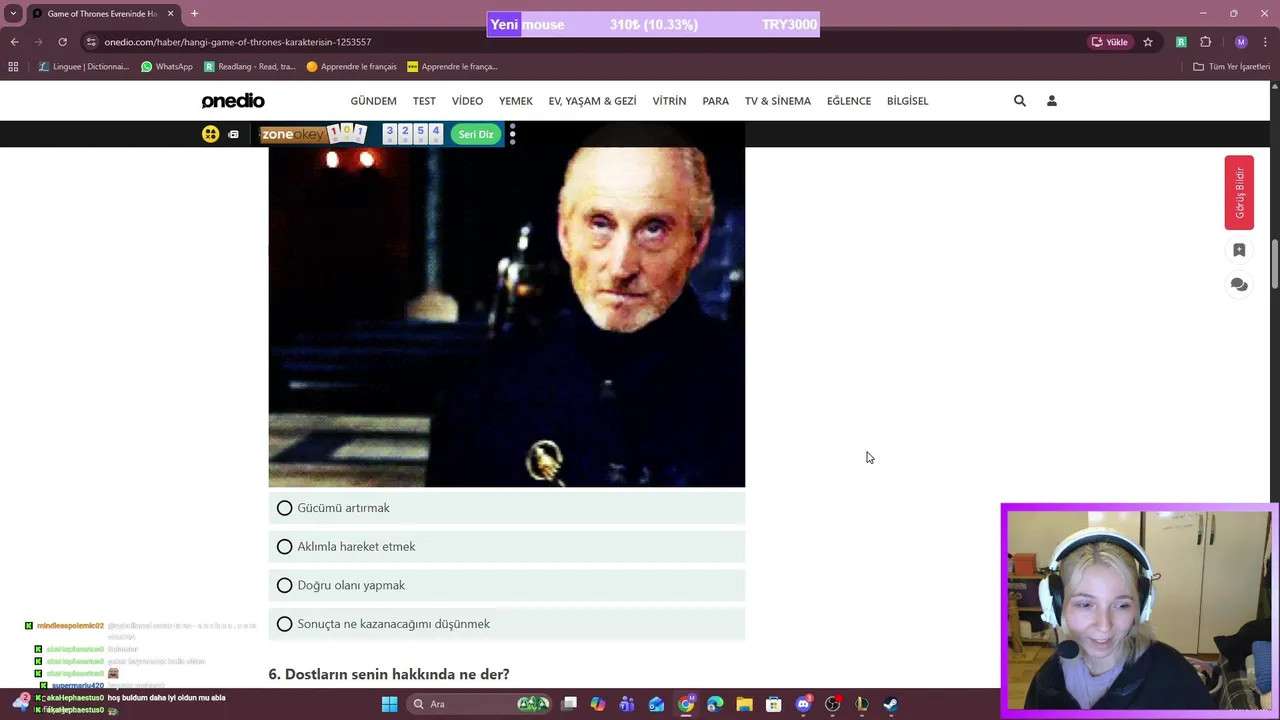Open the YEMEK menu item
Viewport: 1280px width, 720px height.
[516, 101]
